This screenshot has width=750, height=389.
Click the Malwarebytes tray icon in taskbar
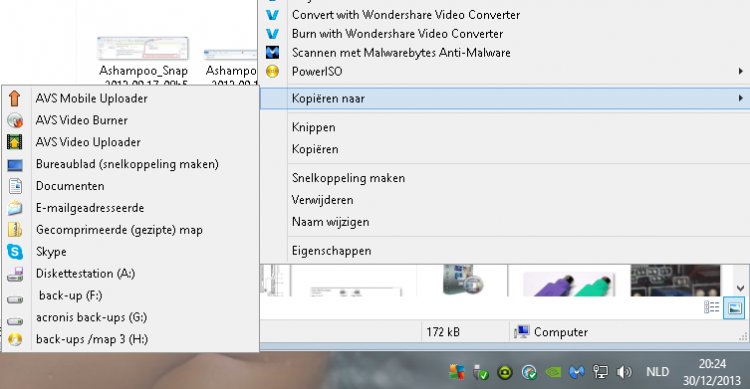tap(577, 372)
